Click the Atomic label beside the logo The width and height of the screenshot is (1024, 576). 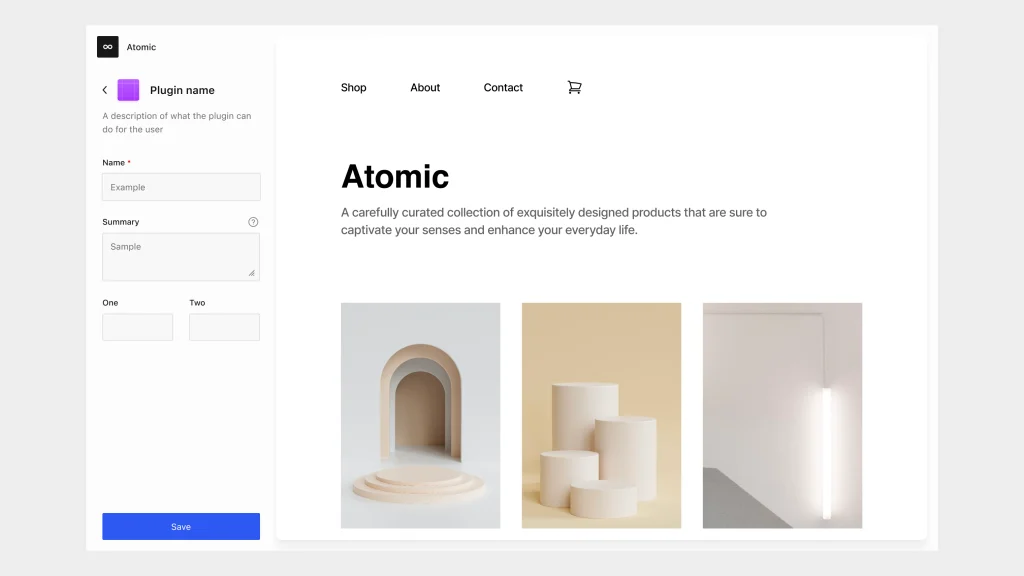click(141, 46)
